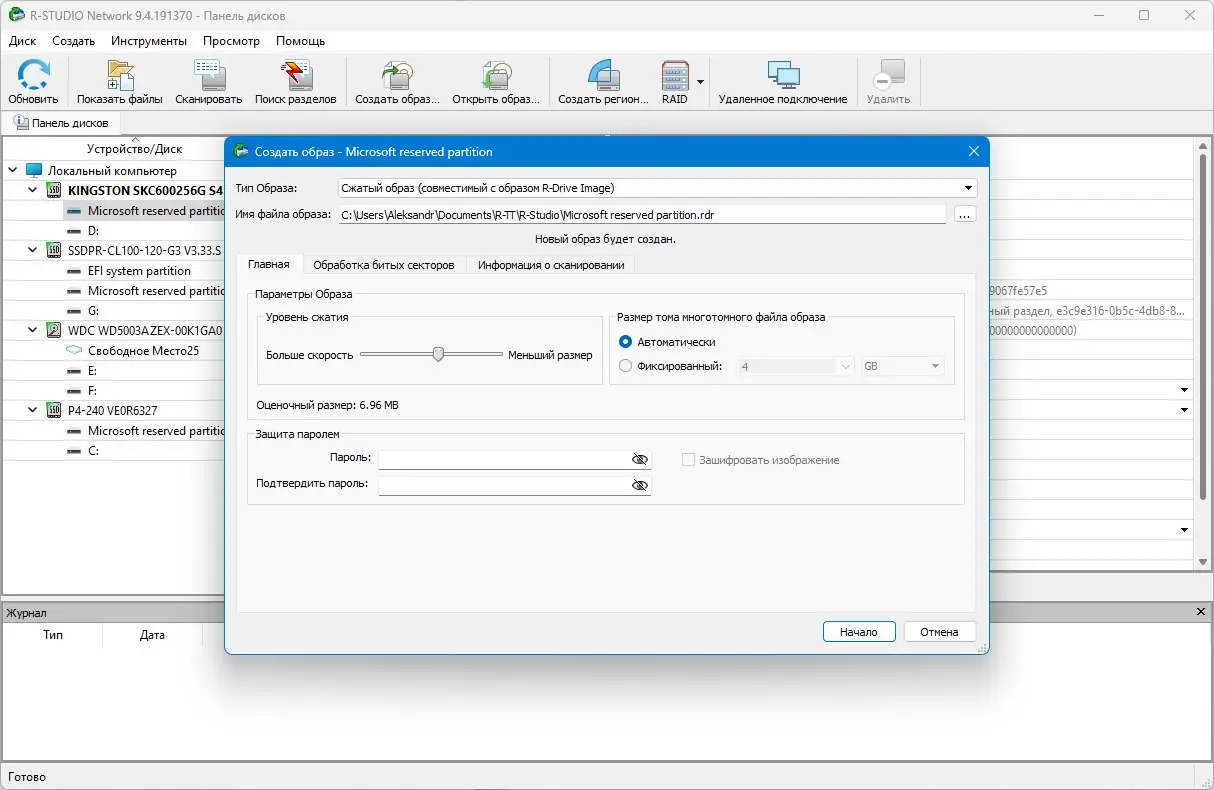Click the browse button for image file

tap(964, 214)
